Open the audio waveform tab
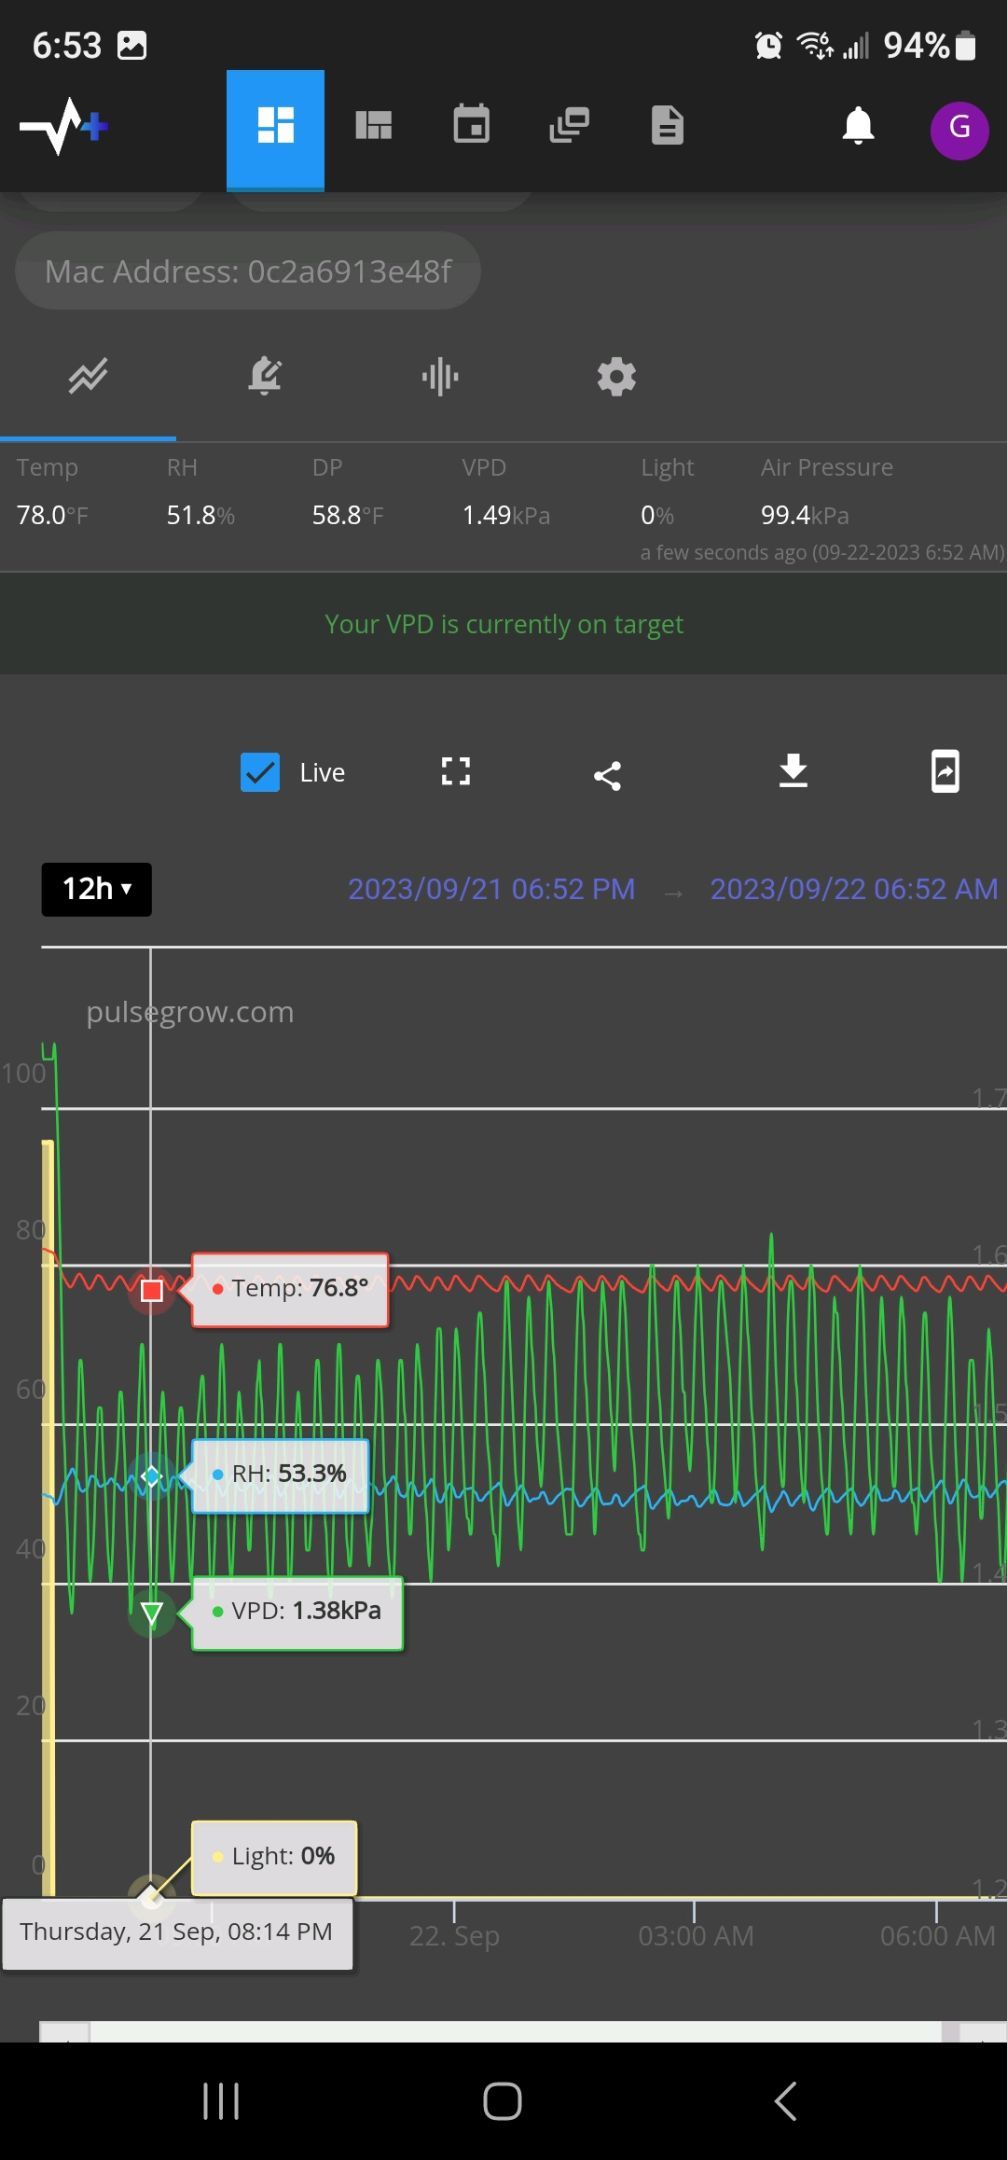This screenshot has height=2160, width=1007. click(440, 377)
